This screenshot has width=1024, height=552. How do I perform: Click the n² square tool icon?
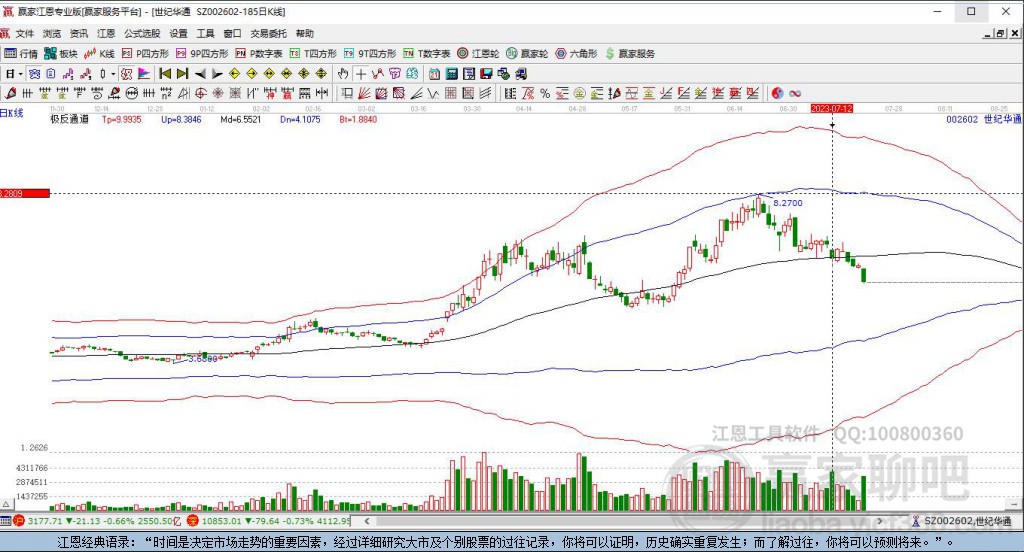[167, 93]
